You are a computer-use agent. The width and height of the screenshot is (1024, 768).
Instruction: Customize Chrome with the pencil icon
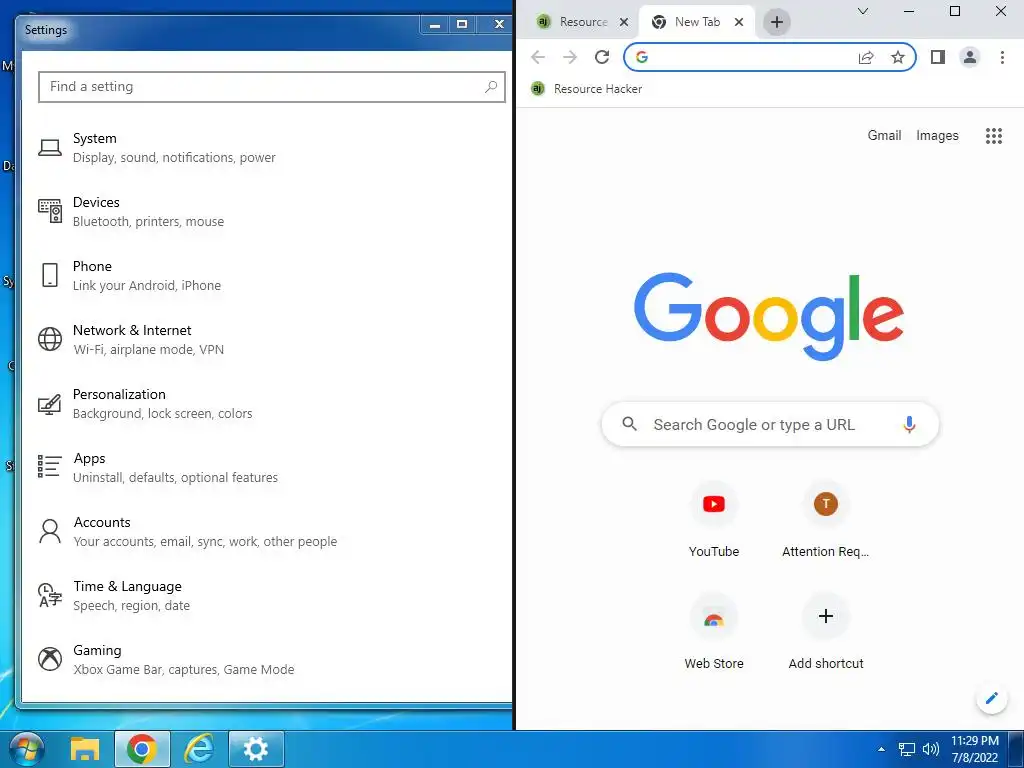(991, 698)
